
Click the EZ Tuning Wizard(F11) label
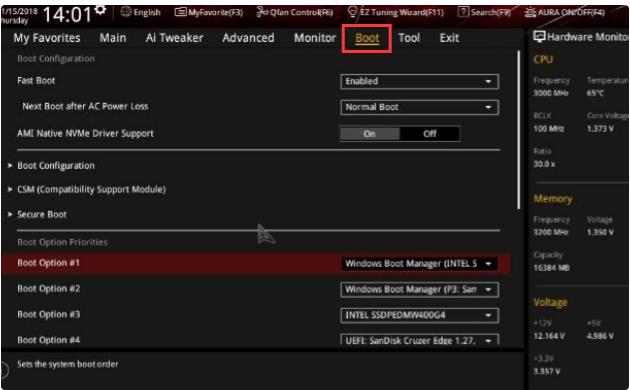[402, 12]
